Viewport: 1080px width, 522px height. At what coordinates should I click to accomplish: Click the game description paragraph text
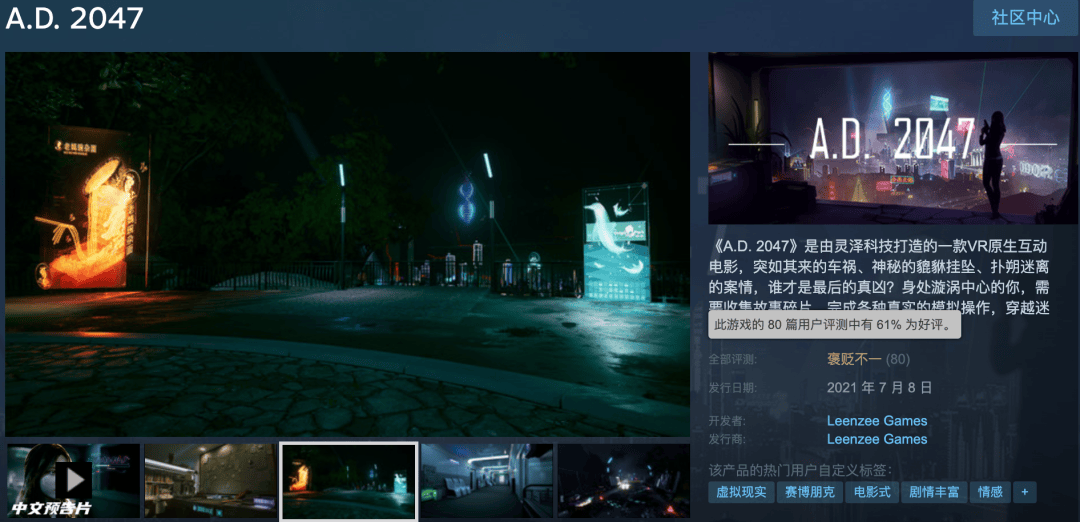click(879, 277)
